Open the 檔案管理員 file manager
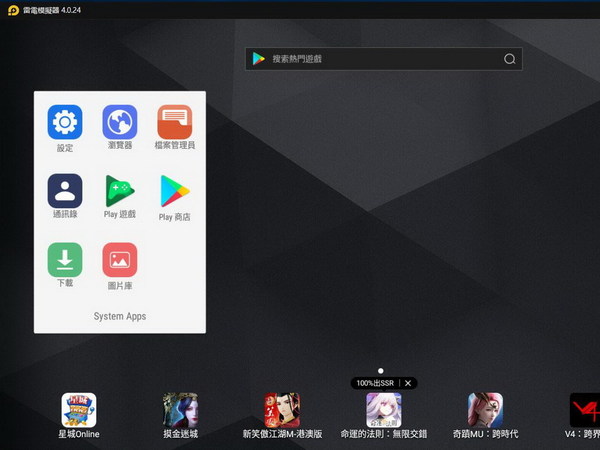600x450 pixels. (175, 123)
